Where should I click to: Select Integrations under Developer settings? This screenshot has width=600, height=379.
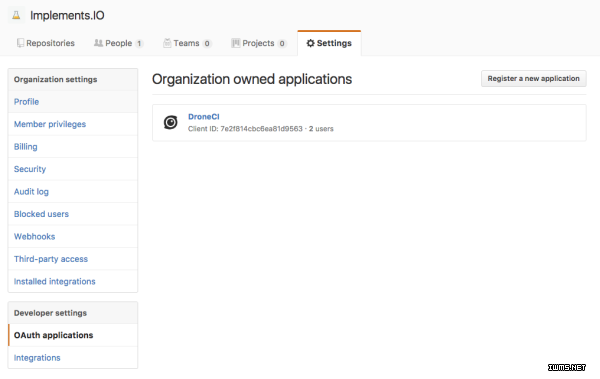pyautogui.click(x=37, y=358)
